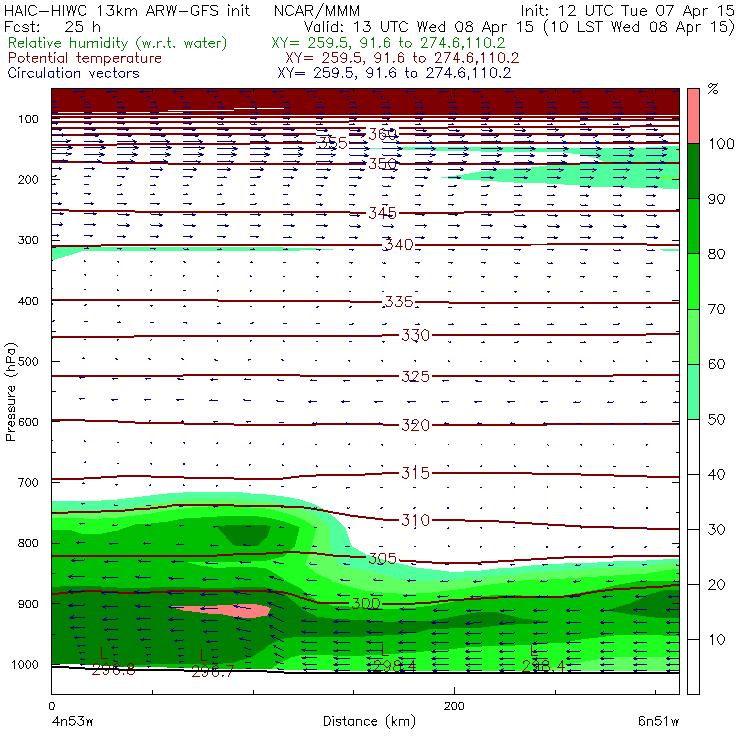Click the 320 isentrope contour label
Viewport: 740px width, 740px height.
(x=416, y=425)
